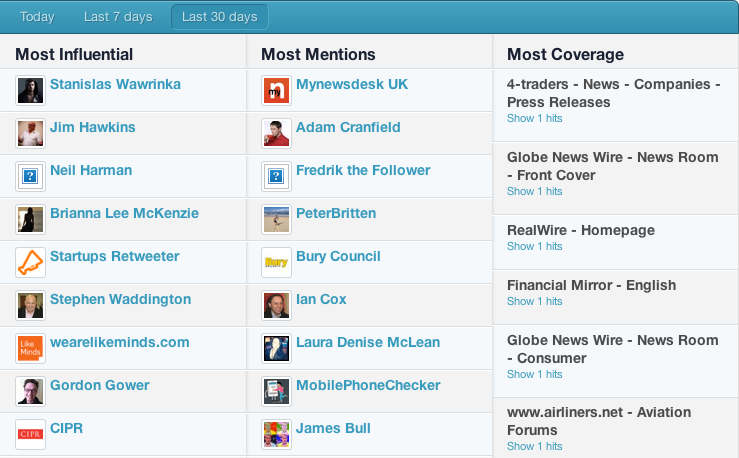Open the Gordon Gower link
Viewport: 739px width, 458px height.
[x=100, y=385]
